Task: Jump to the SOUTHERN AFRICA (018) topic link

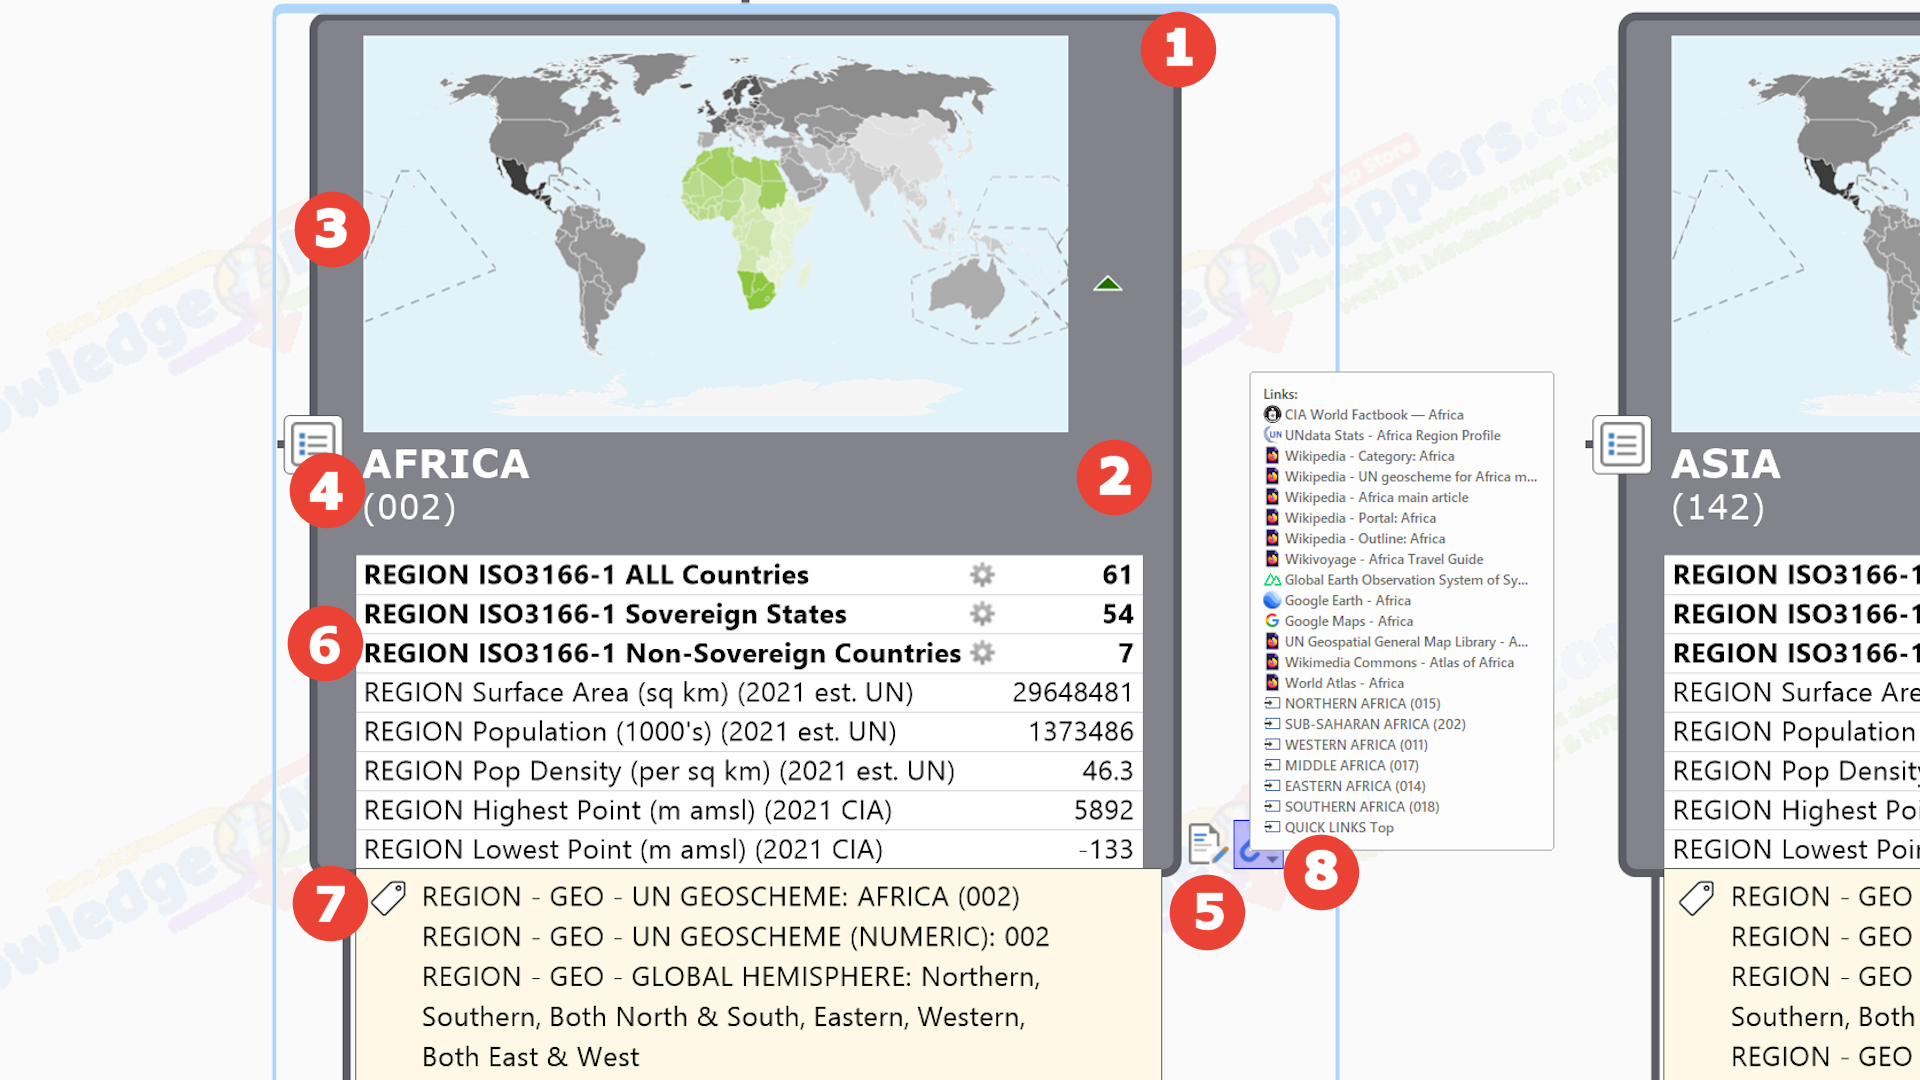Action: 1361,806
